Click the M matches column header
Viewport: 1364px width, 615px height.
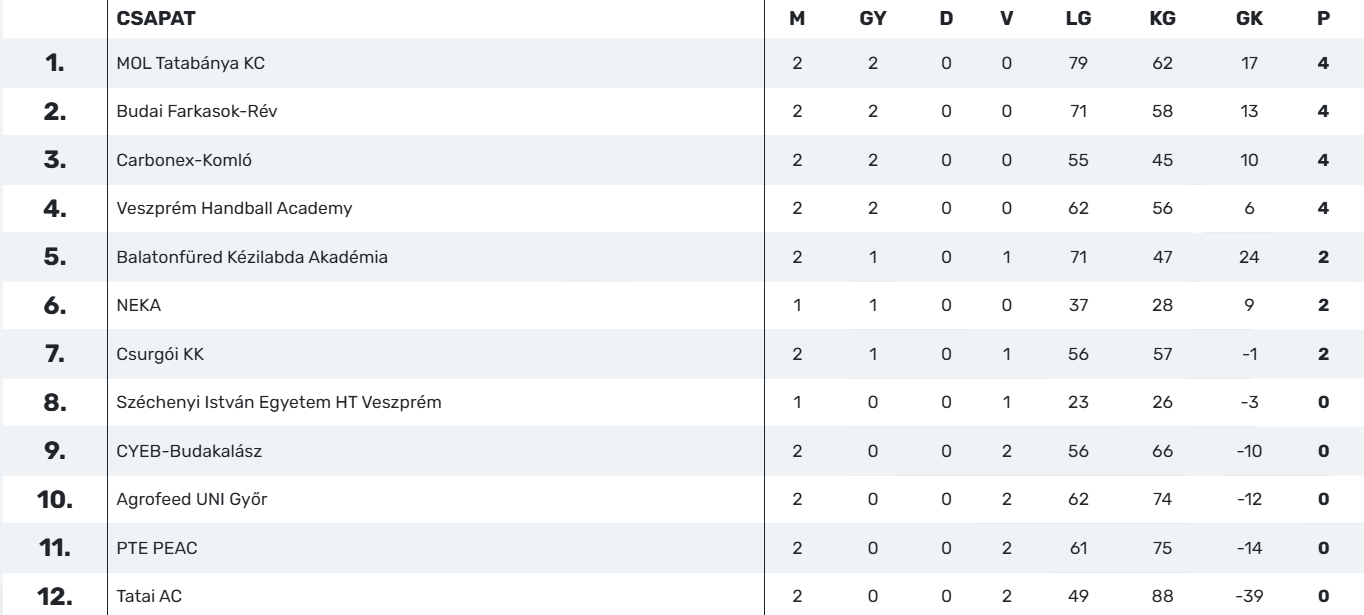(x=797, y=19)
